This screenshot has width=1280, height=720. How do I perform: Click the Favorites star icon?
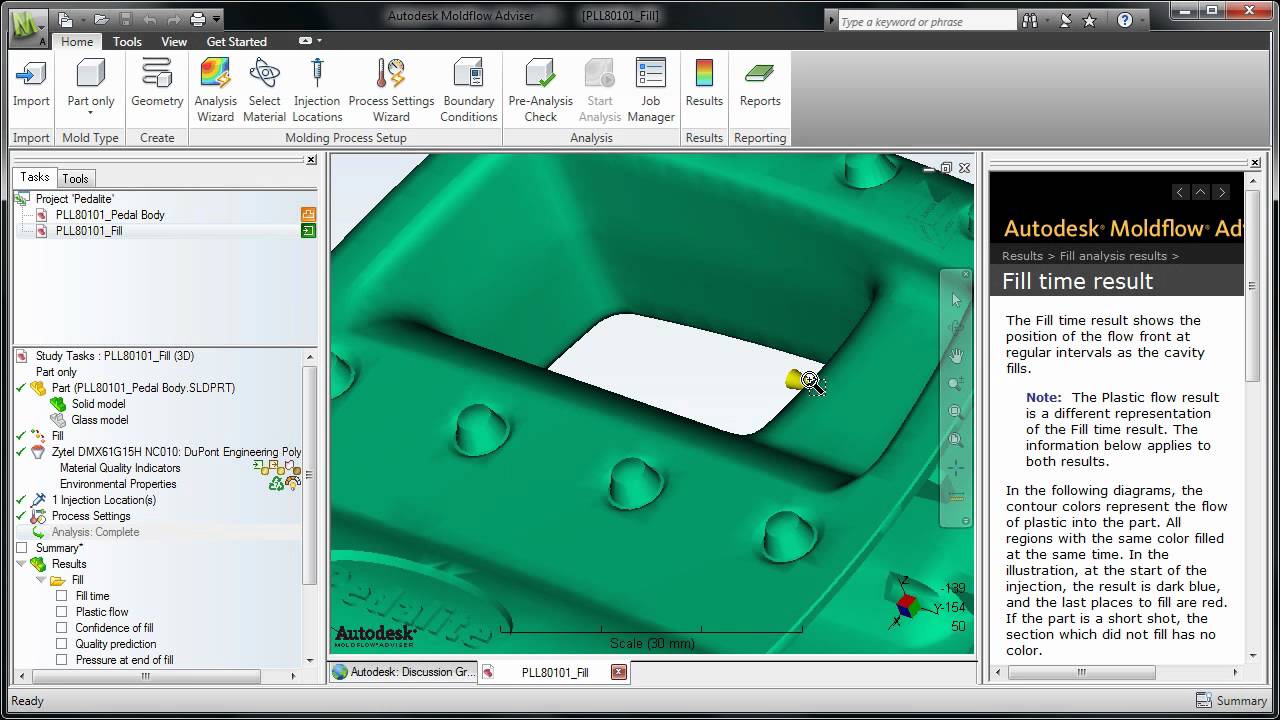1090,20
